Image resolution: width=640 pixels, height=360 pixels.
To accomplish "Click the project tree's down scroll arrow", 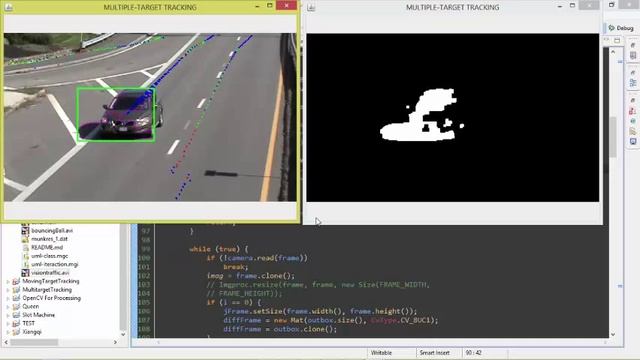I will pyautogui.click(x=123, y=334).
